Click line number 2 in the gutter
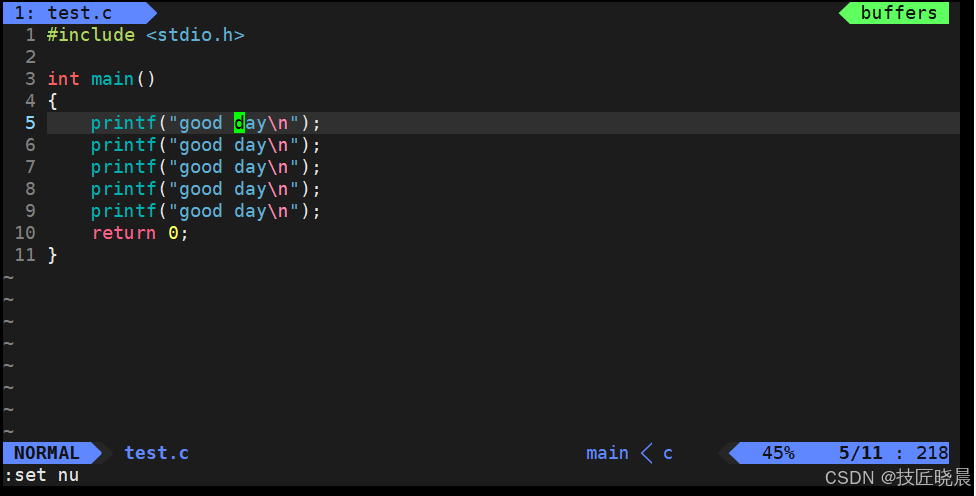Viewport: 976px width, 496px height. tap(30, 57)
